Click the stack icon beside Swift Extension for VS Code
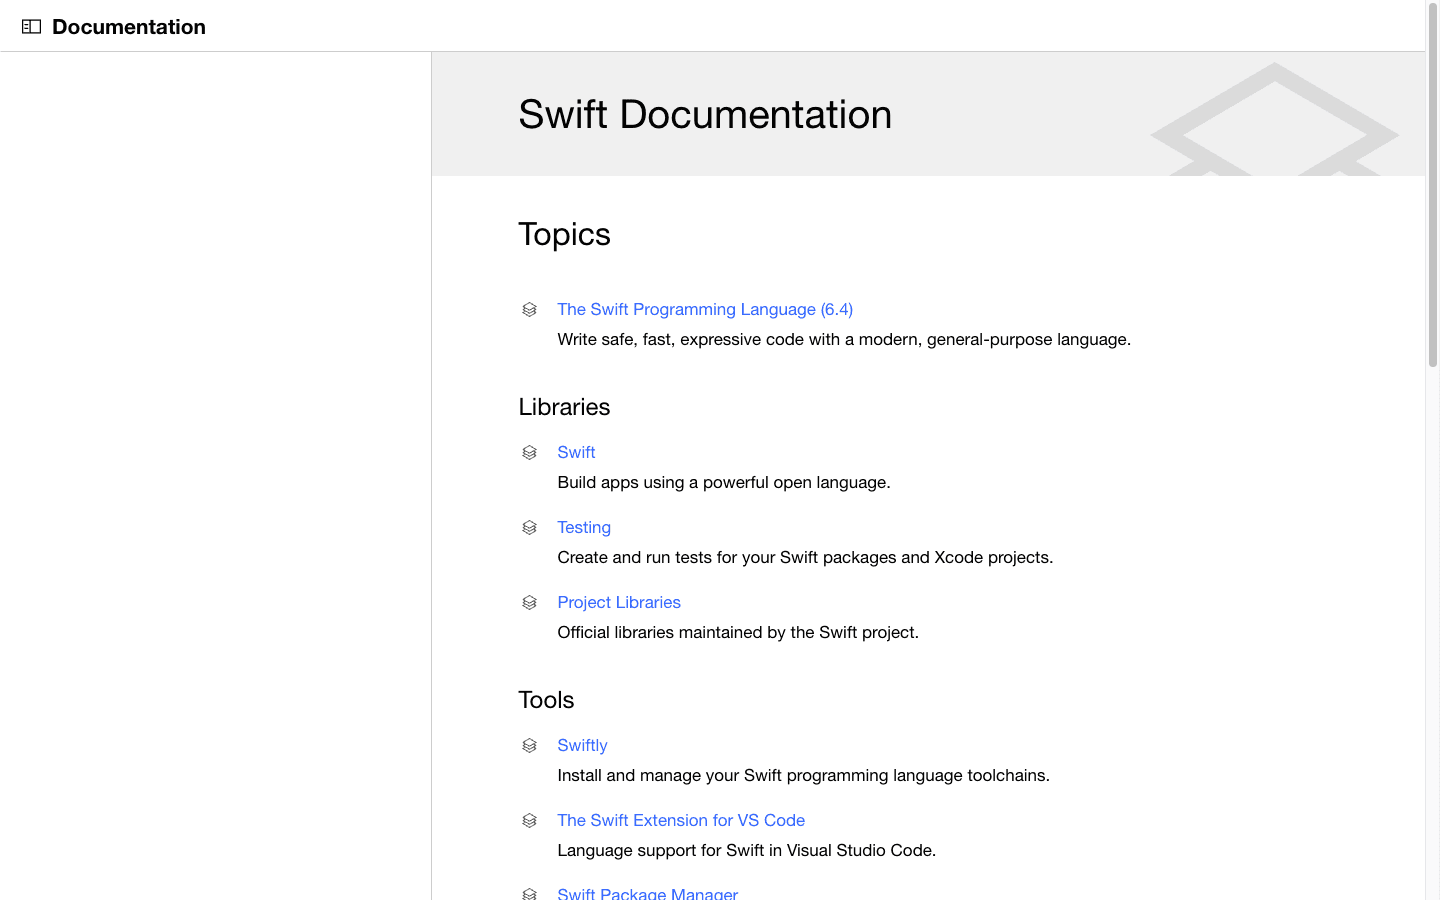1440x900 pixels. [530, 821]
